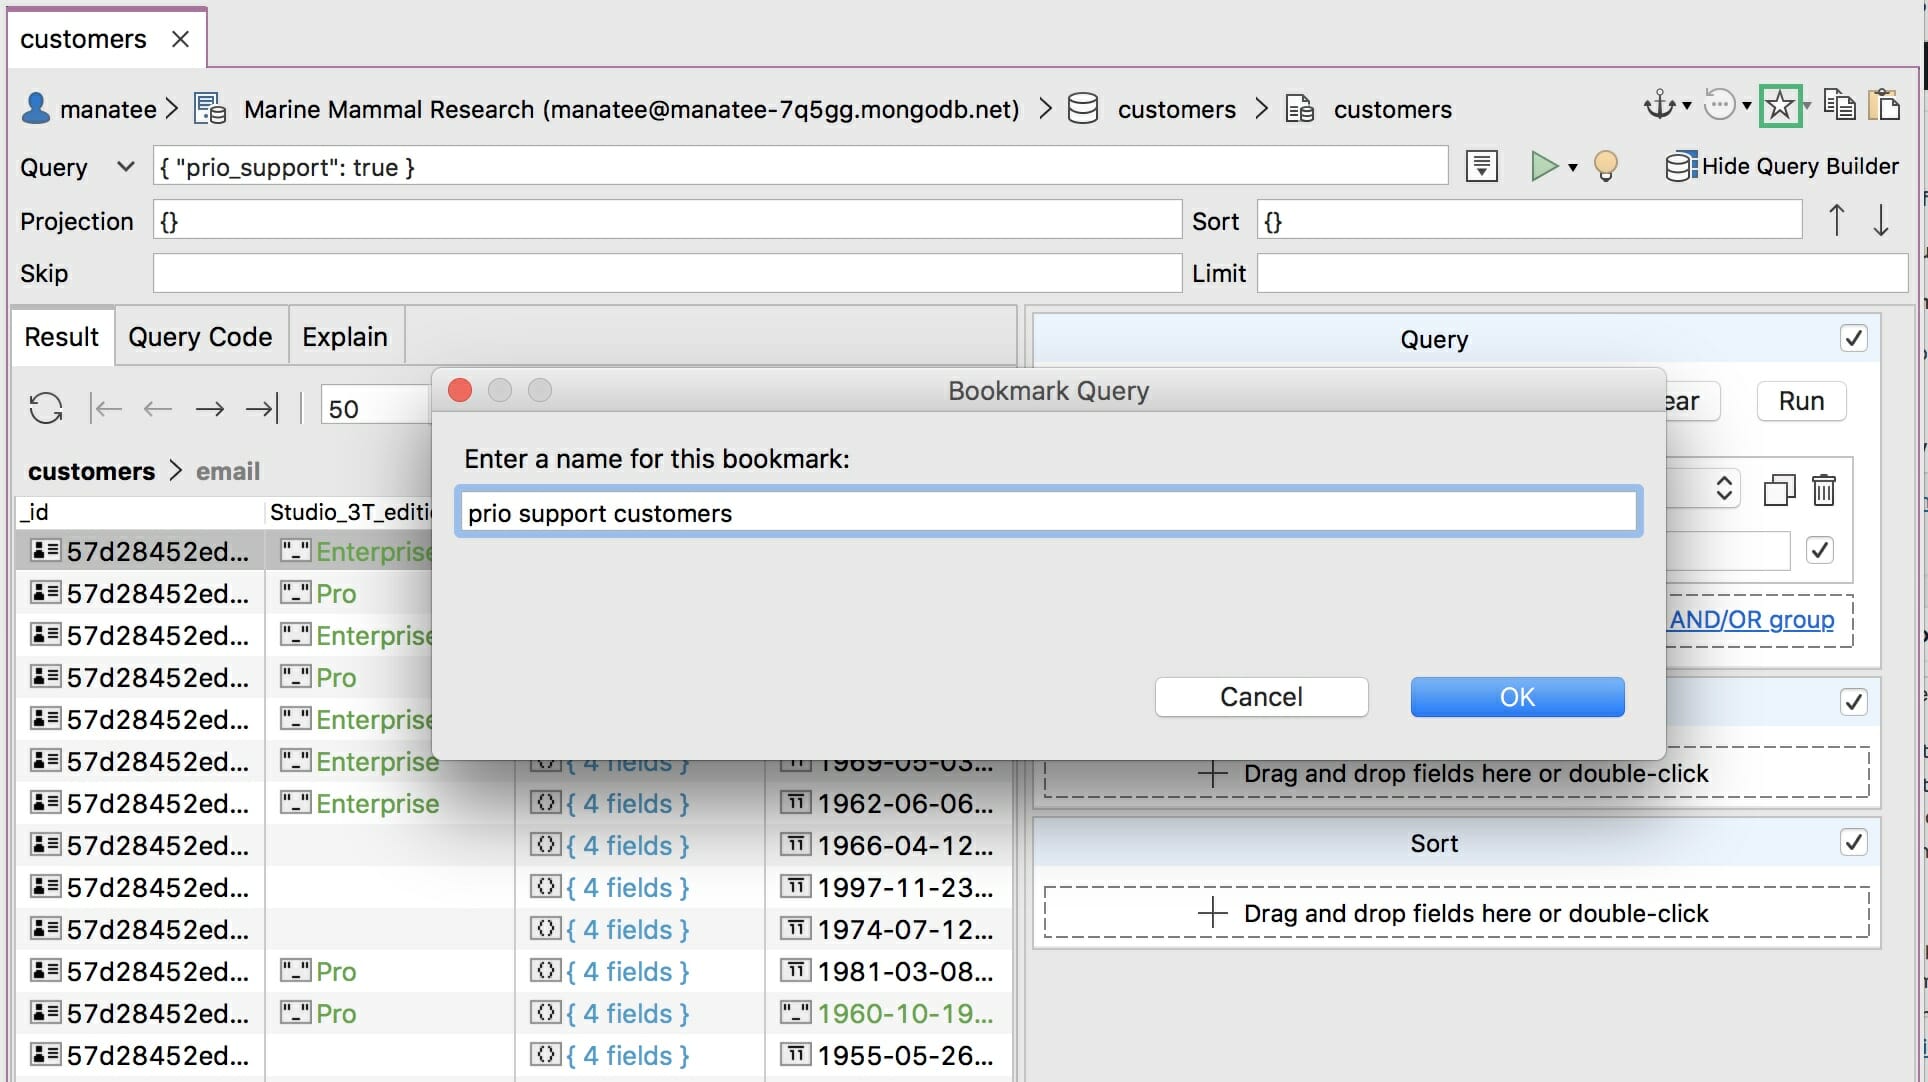Open the Query Code tab
The height and width of the screenshot is (1082, 1928).
pos(200,336)
